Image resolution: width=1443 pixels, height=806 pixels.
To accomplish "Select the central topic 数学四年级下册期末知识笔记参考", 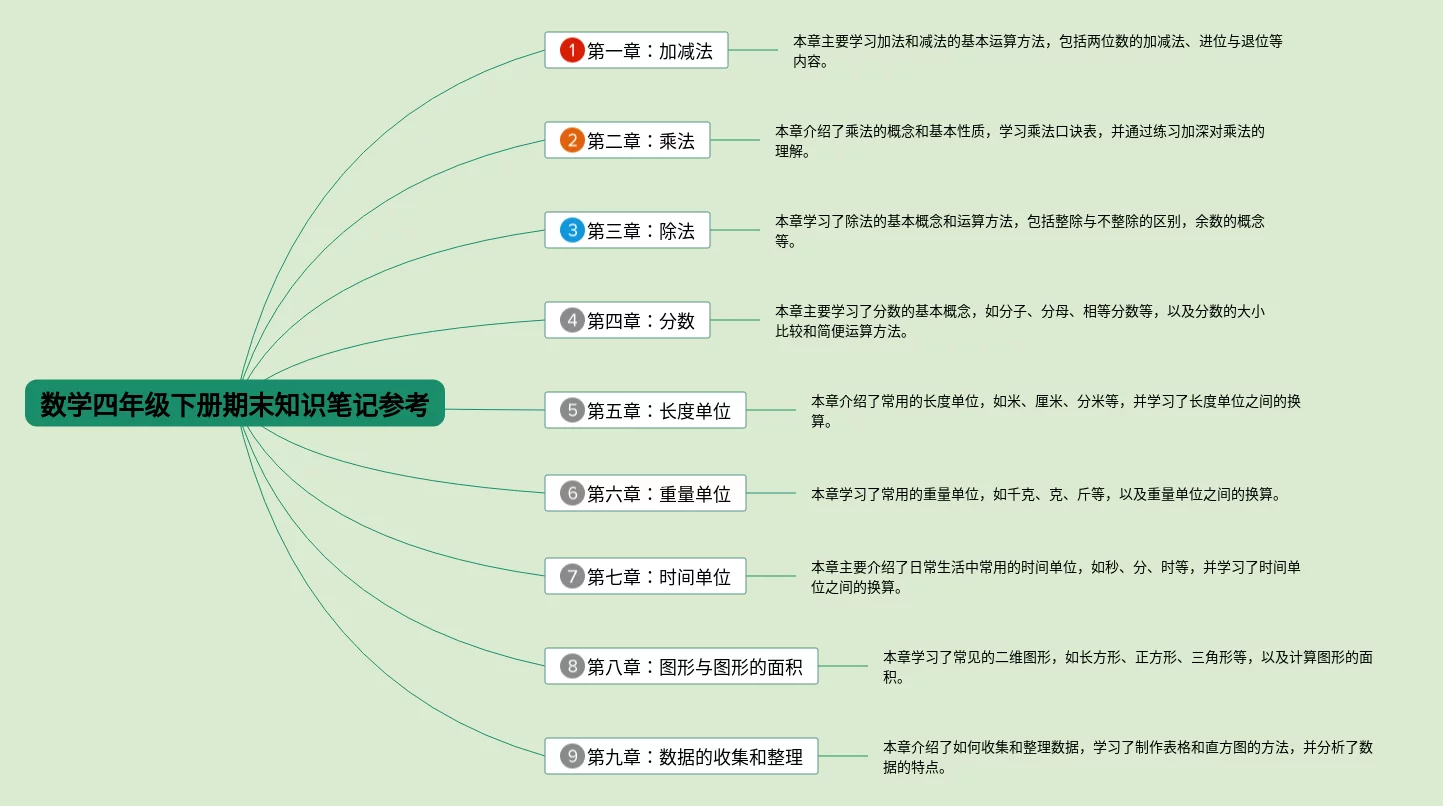I will [234, 404].
